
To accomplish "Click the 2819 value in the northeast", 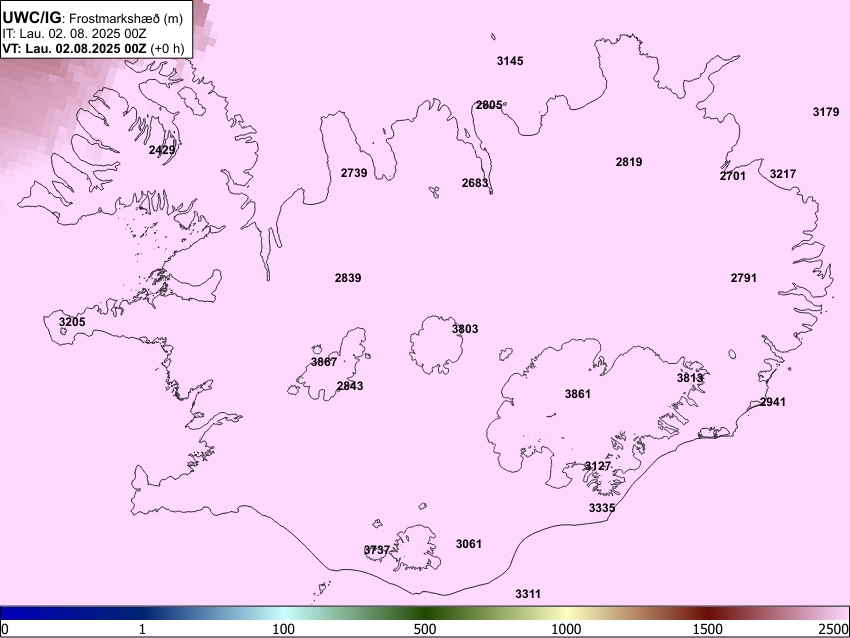I will click(x=629, y=162).
